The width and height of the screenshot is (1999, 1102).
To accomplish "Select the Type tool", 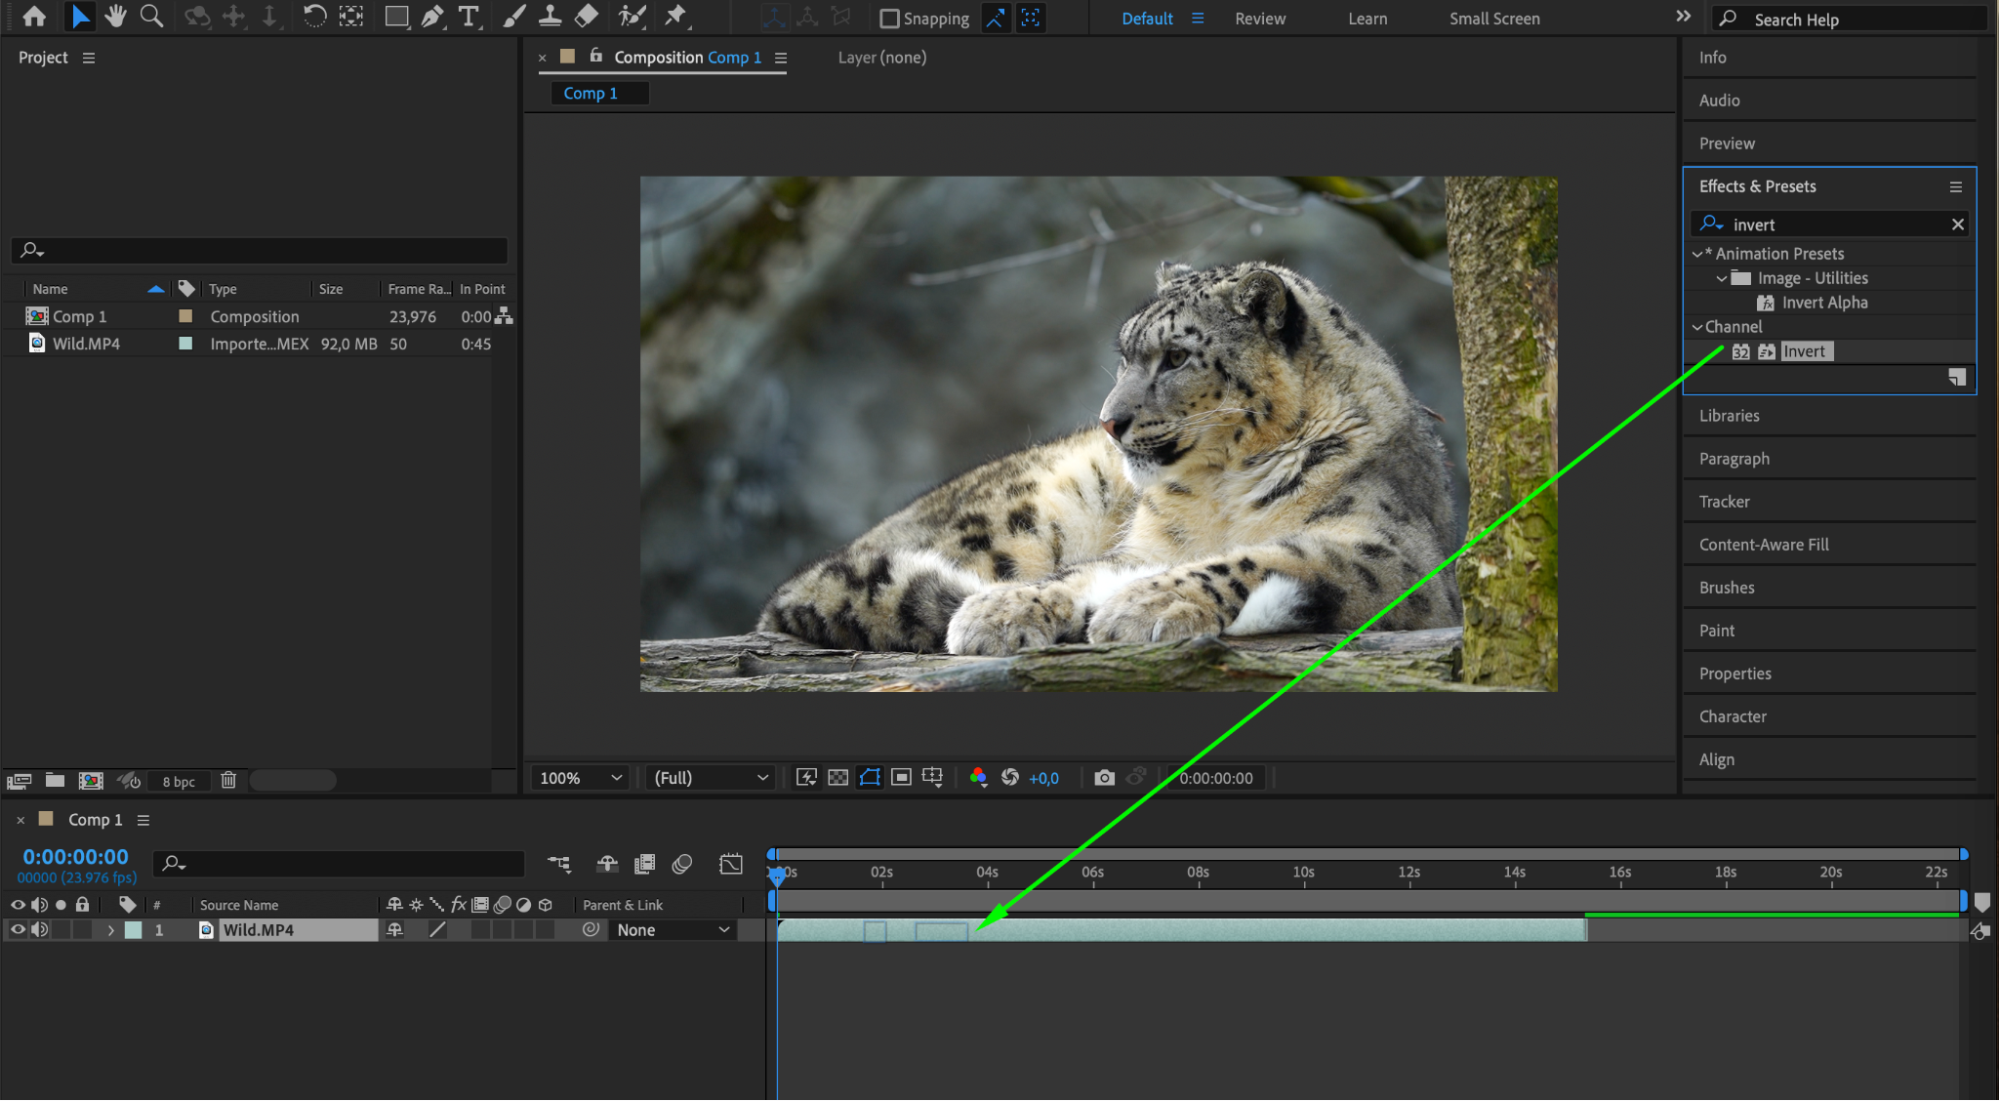I will [x=468, y=16].
